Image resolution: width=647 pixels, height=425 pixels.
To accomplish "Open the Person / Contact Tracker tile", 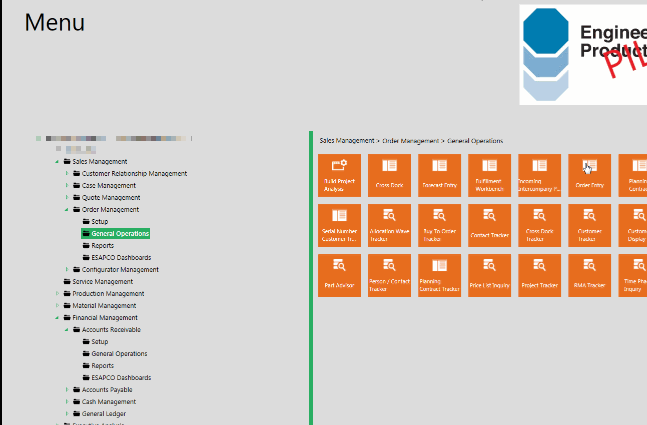I will (x=389, y=275).
